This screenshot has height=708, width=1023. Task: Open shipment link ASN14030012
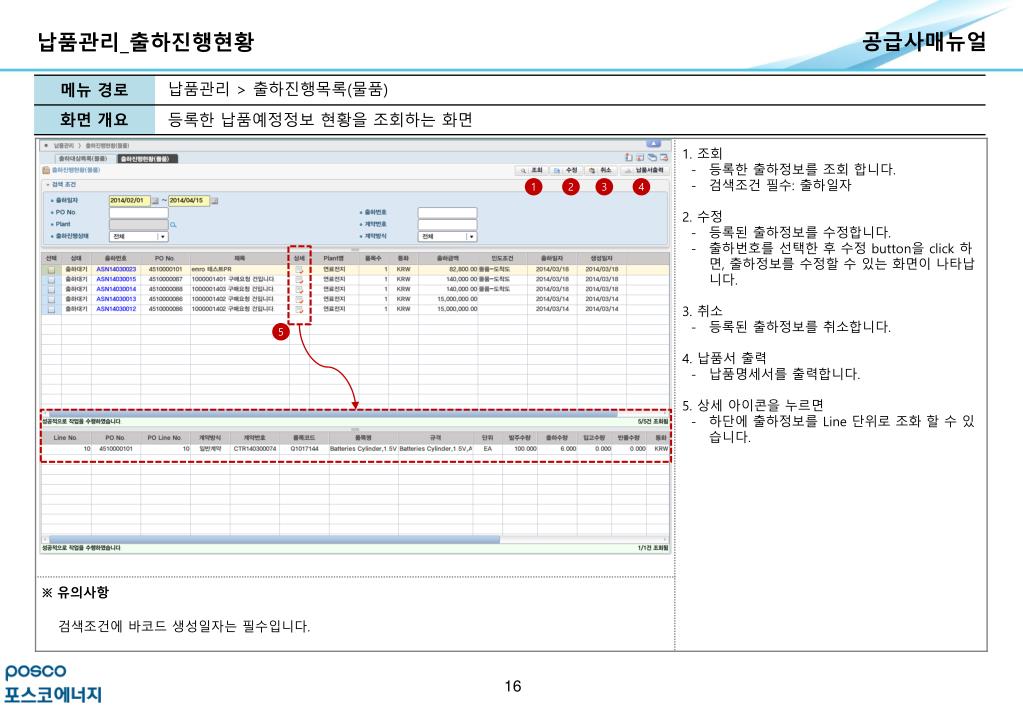click(x=116, y=309)
